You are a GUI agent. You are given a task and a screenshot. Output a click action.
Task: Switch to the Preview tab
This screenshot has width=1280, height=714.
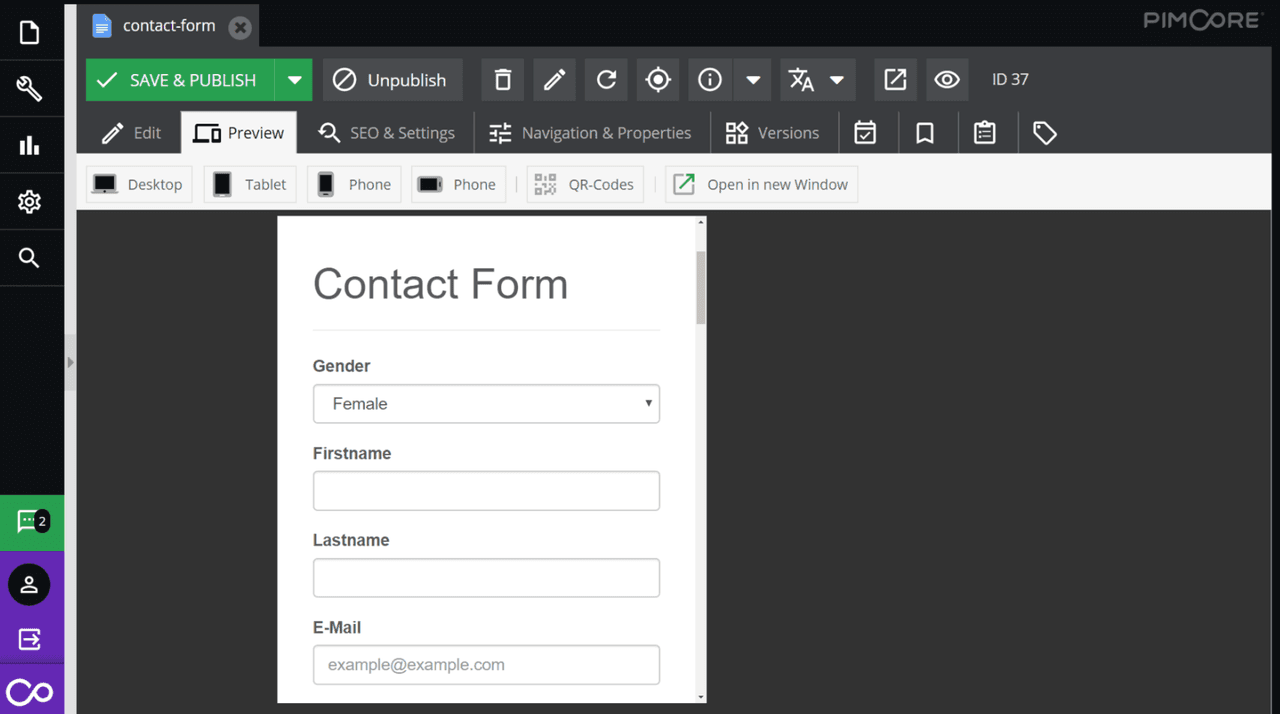(x=239, y=133)
